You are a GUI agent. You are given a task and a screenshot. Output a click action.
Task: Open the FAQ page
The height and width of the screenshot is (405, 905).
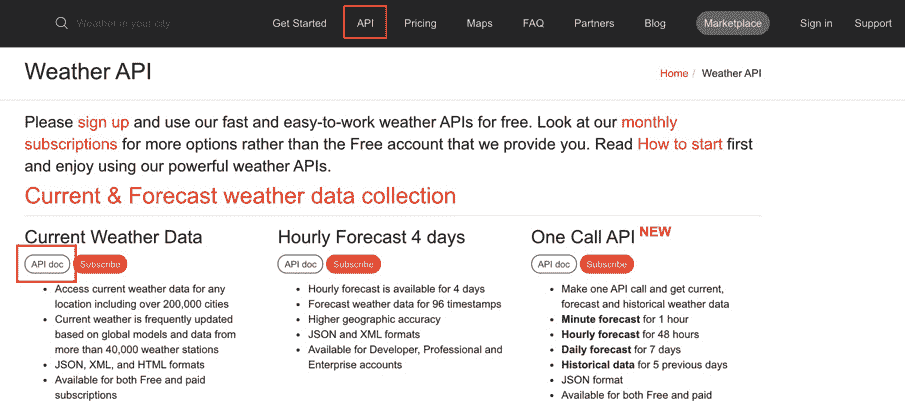533,24
